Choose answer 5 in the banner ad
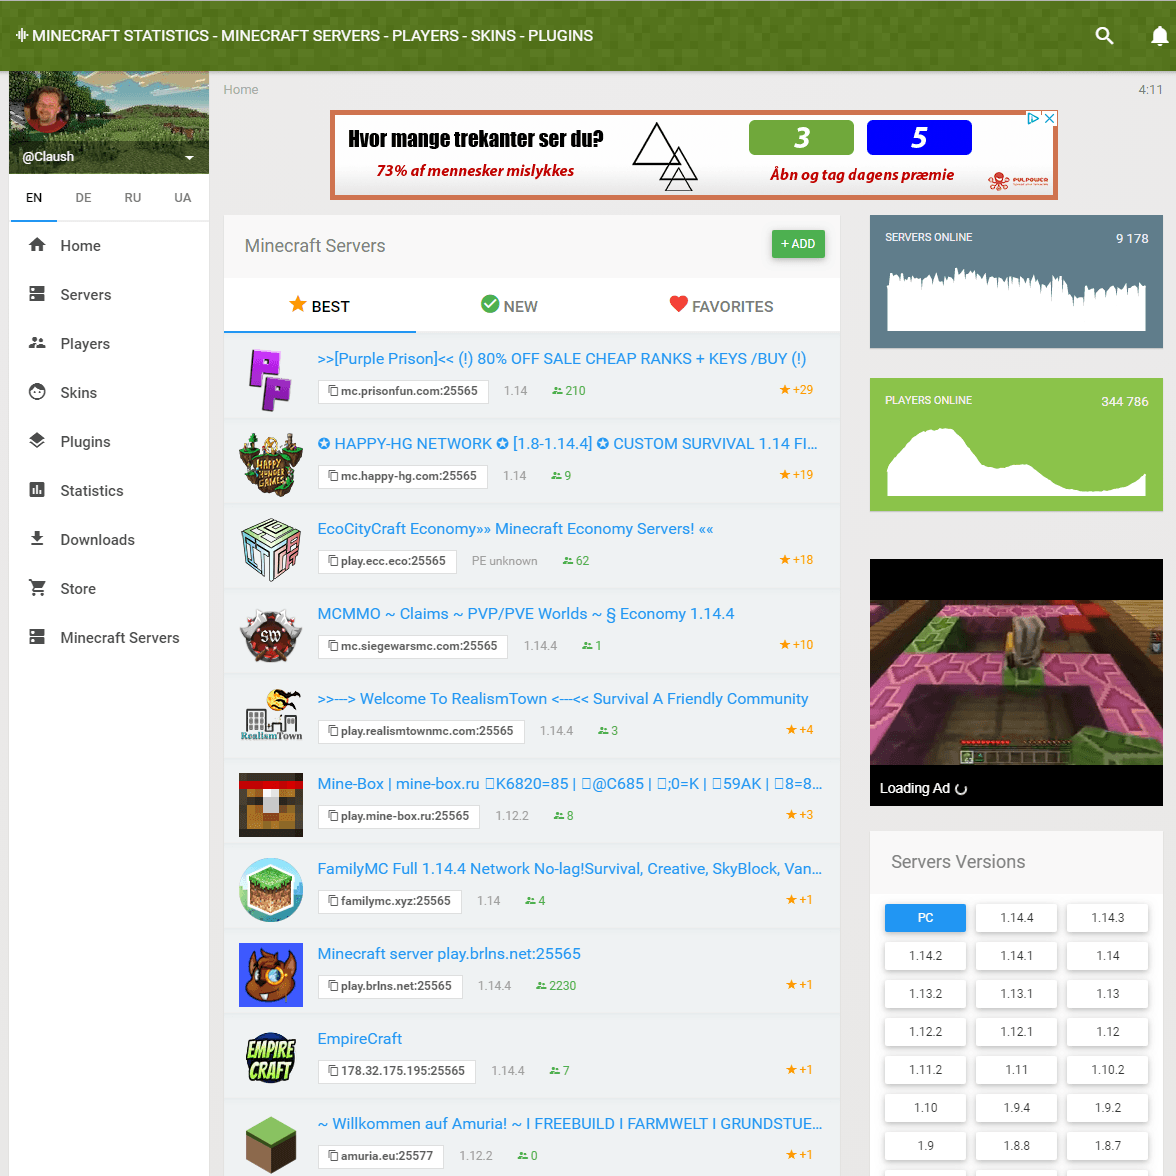 coord(919,137)
